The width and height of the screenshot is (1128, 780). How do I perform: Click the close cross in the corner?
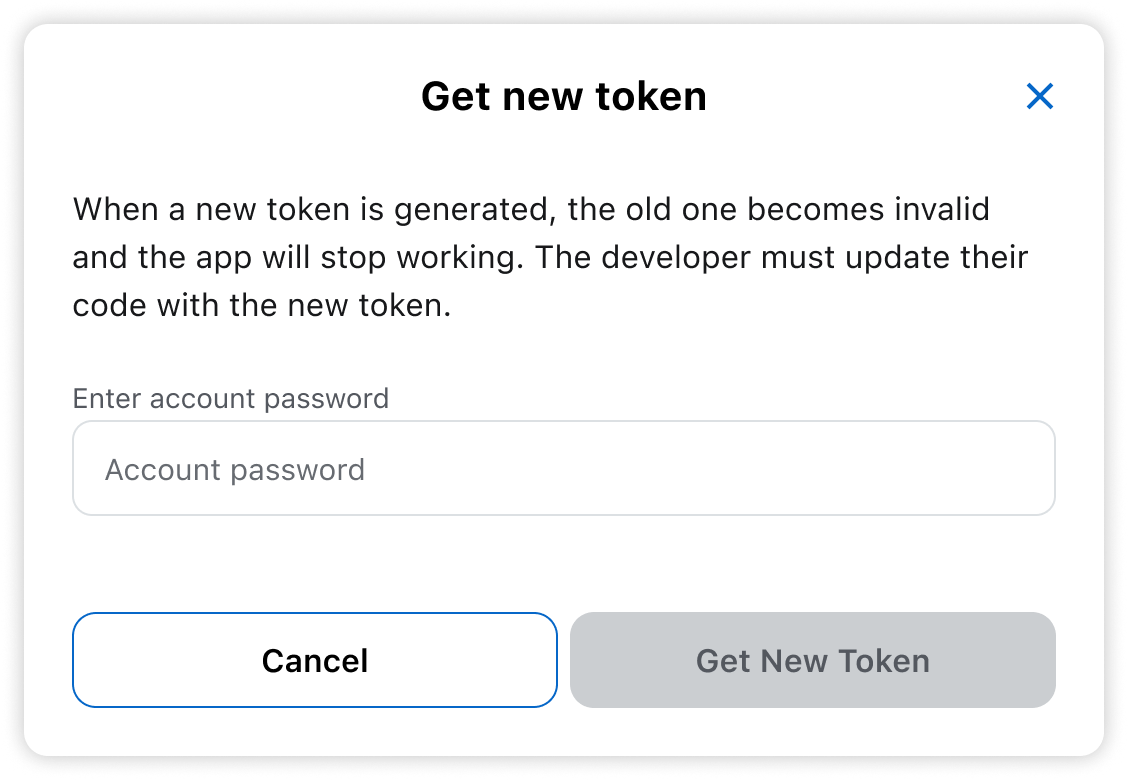click(x=1040, y=96)
